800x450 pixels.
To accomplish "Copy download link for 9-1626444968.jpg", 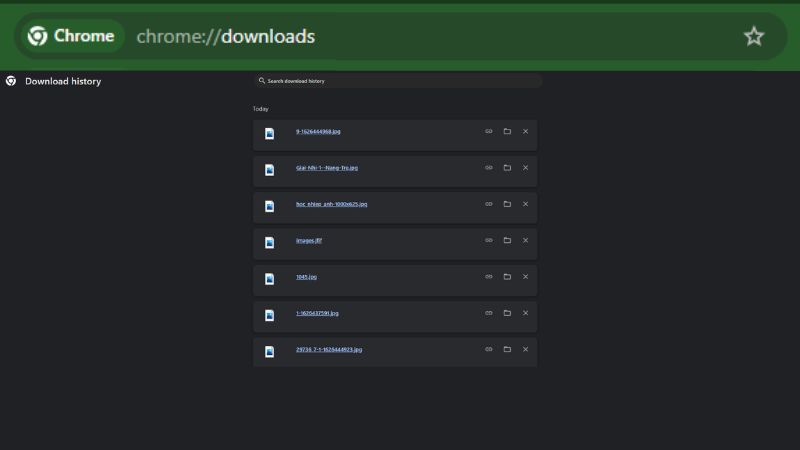I will click(489, 131).
